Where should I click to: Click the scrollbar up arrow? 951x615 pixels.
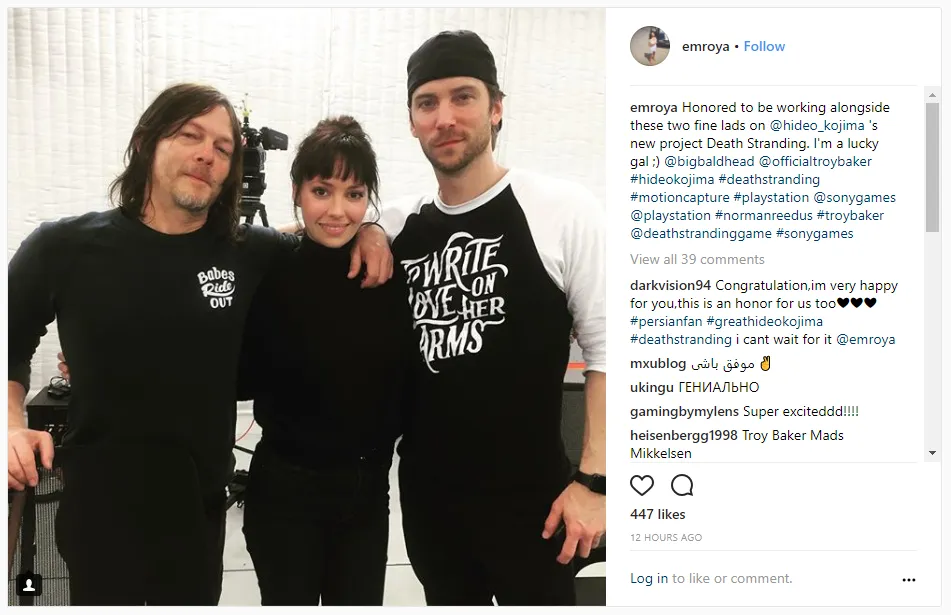coord(932,95)
